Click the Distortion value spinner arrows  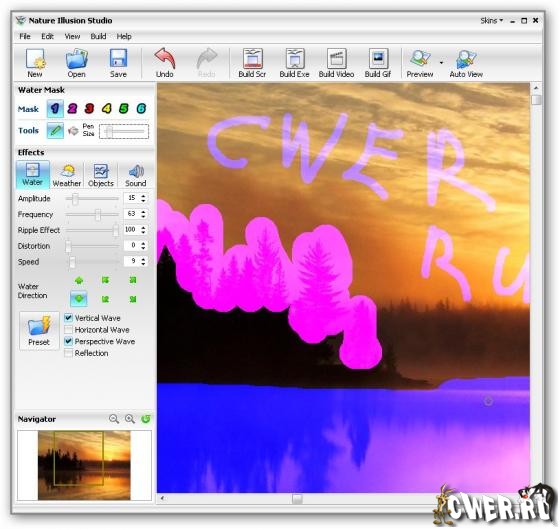(x=143, y=245)
